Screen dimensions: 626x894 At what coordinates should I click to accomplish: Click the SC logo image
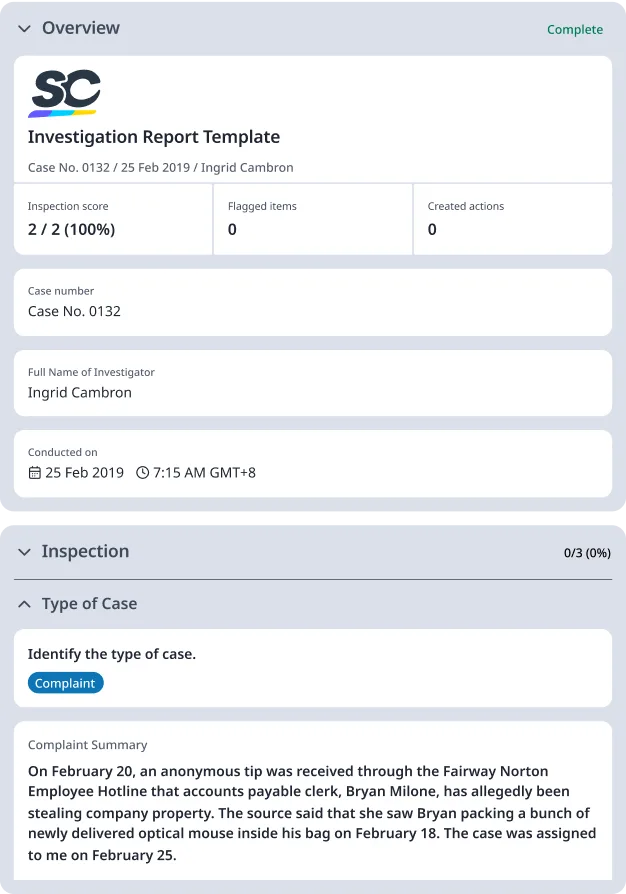[65, 94]
